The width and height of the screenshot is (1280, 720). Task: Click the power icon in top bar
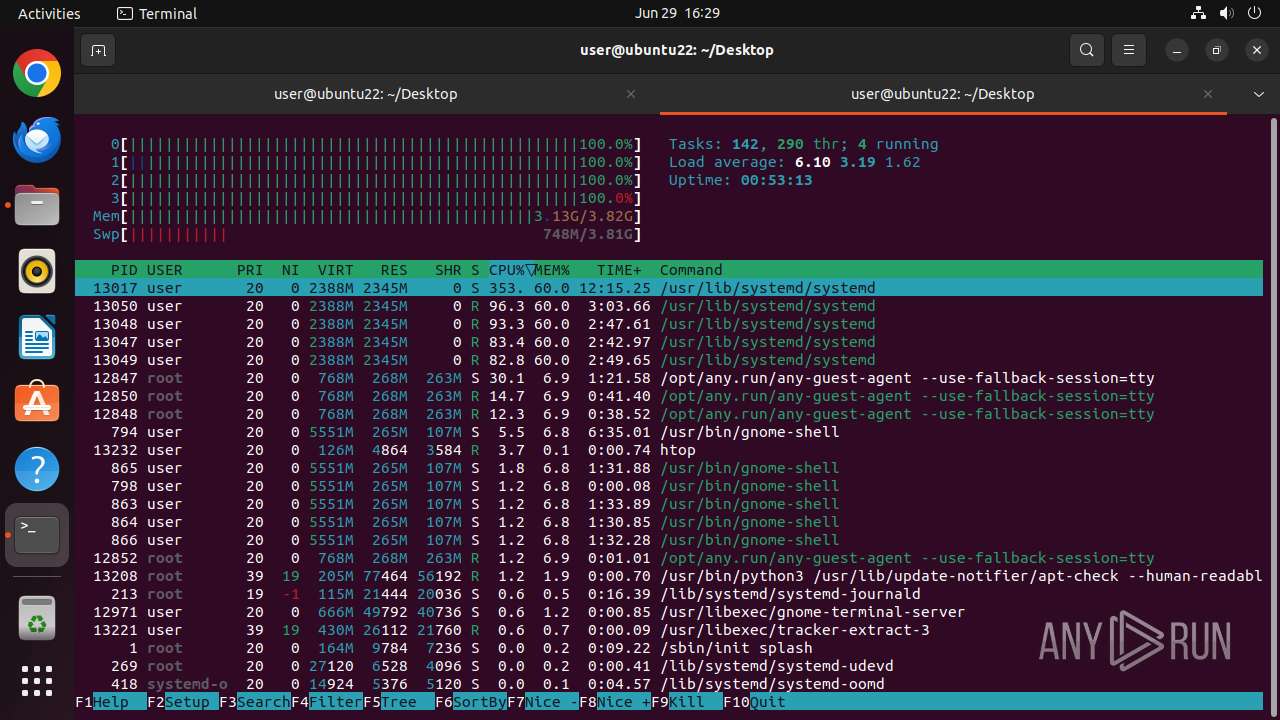point(1254,14)
